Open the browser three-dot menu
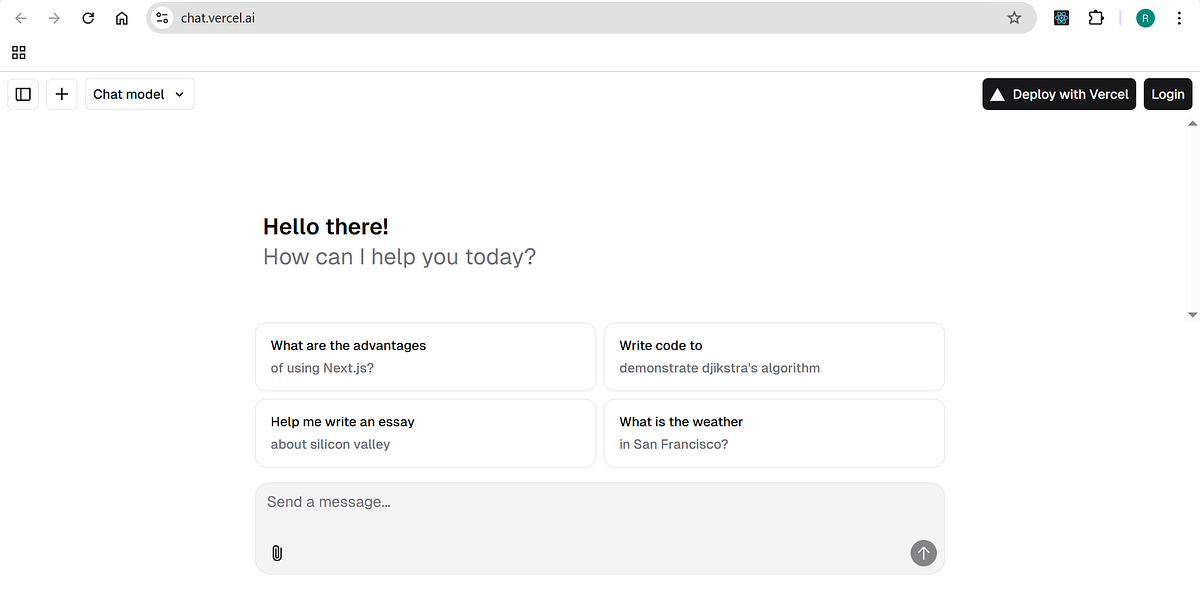1200x590 pixels. pyautogui.click(x=1180, y=17)
